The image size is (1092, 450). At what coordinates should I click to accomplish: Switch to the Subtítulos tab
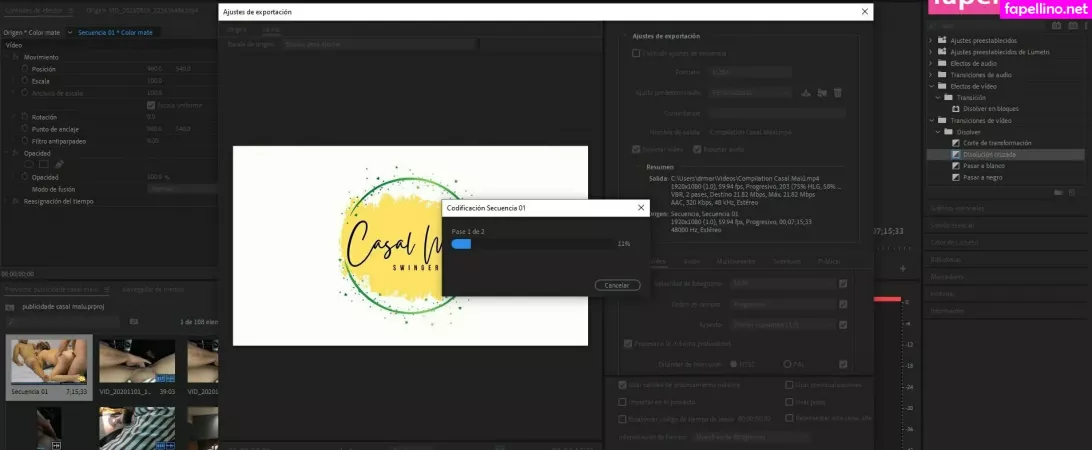tap(786, 261)
